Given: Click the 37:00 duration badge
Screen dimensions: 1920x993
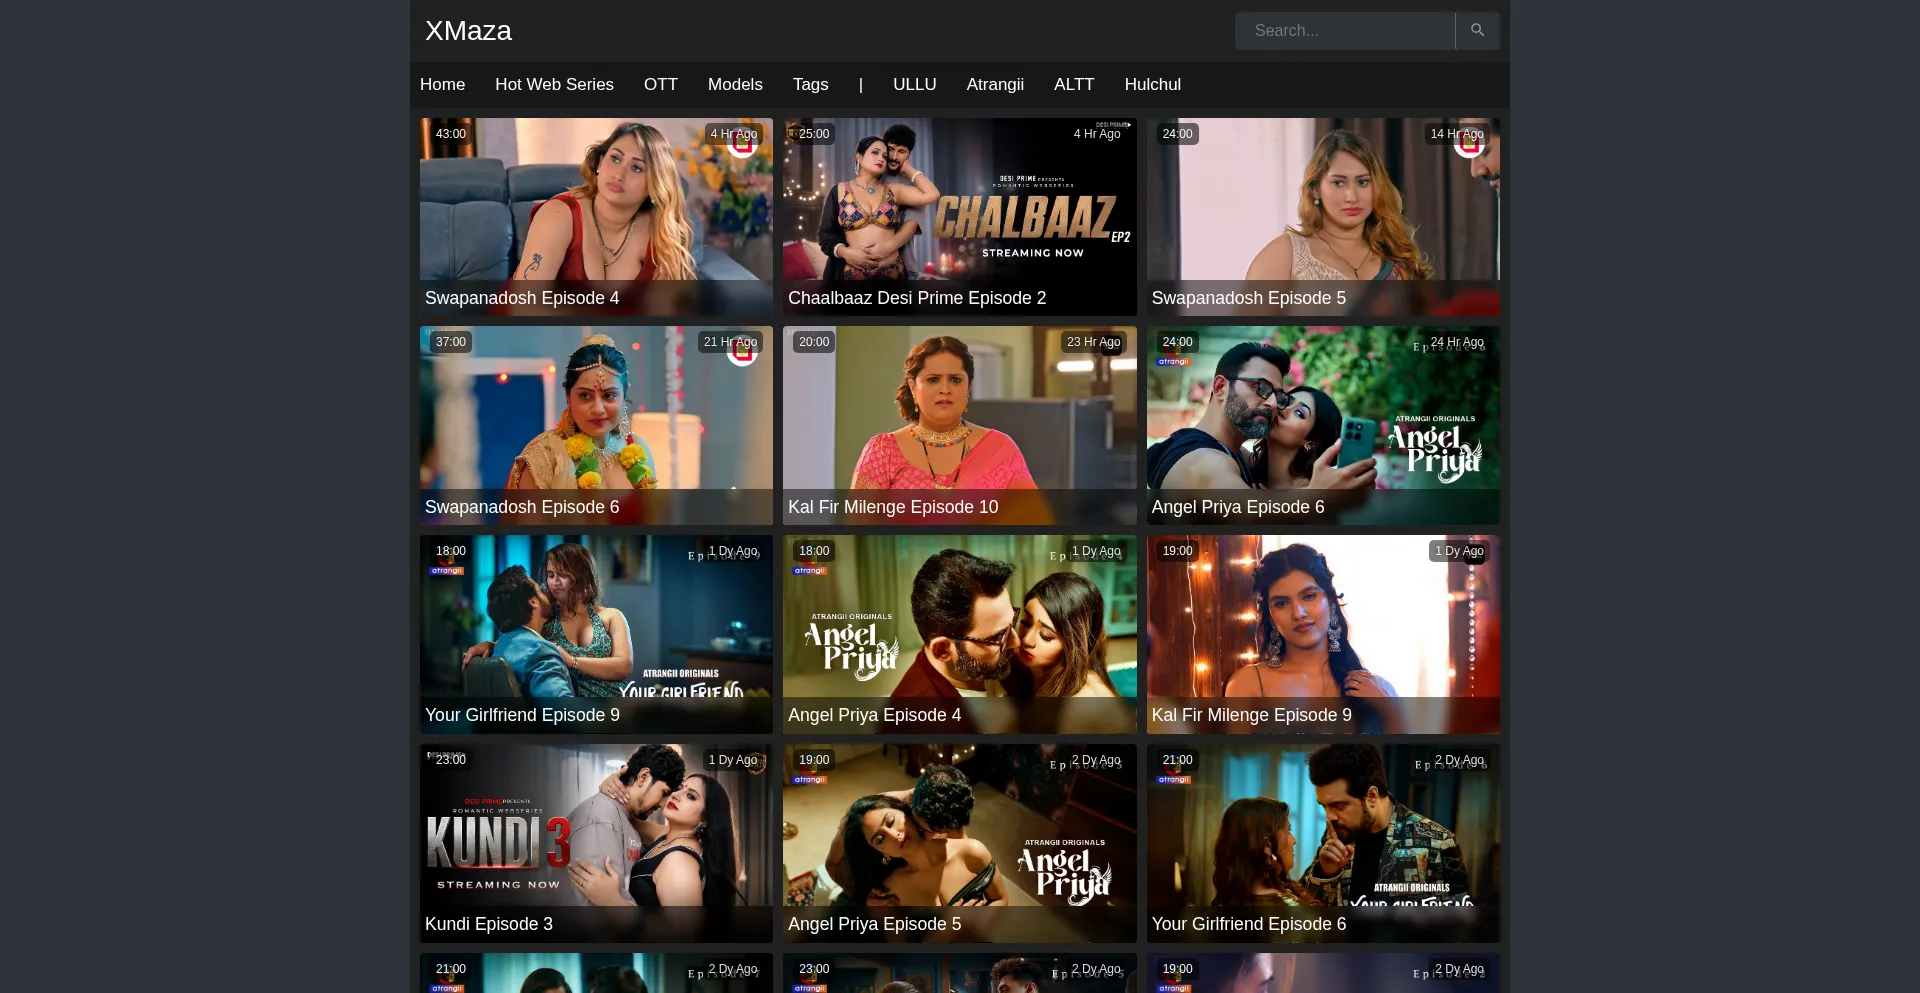Looking at the screenshot, I should coord(451,342).
